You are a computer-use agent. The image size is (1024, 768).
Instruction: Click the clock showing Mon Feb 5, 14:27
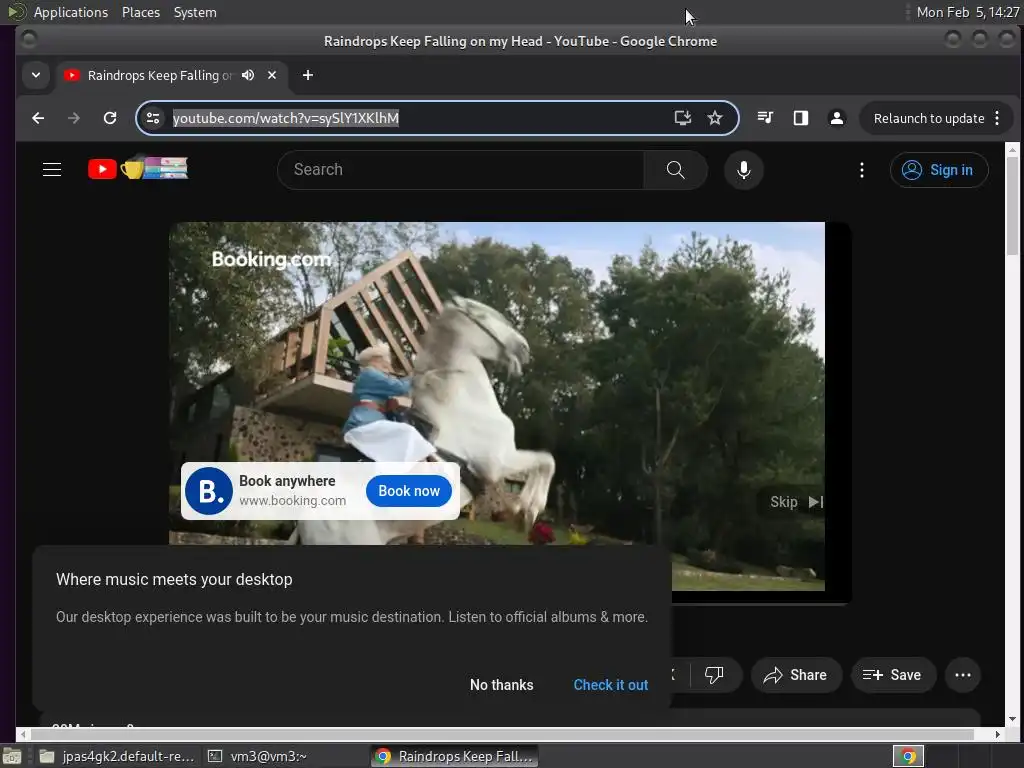967,12
